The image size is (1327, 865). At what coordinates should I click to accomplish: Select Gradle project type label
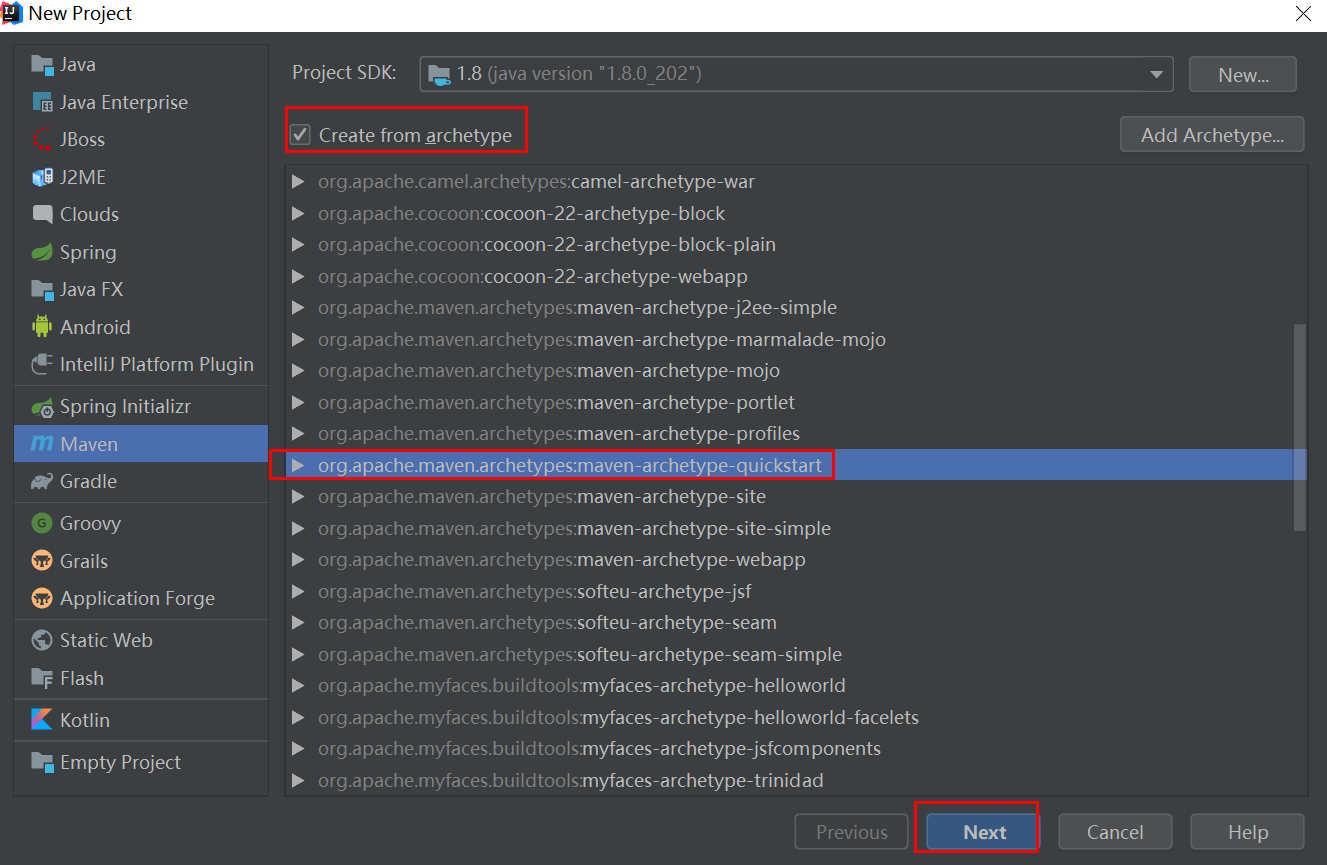(x=88, y=481)
